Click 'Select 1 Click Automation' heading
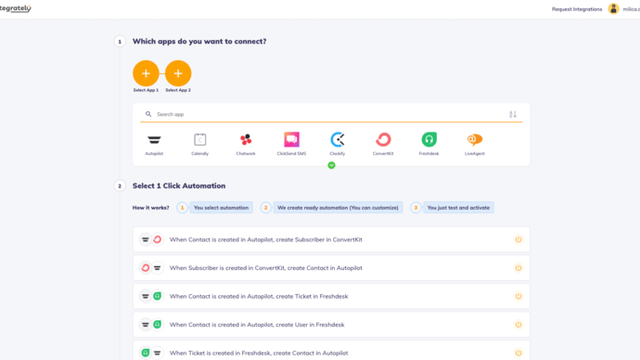 pyautogui.click(x=179, y=186)
